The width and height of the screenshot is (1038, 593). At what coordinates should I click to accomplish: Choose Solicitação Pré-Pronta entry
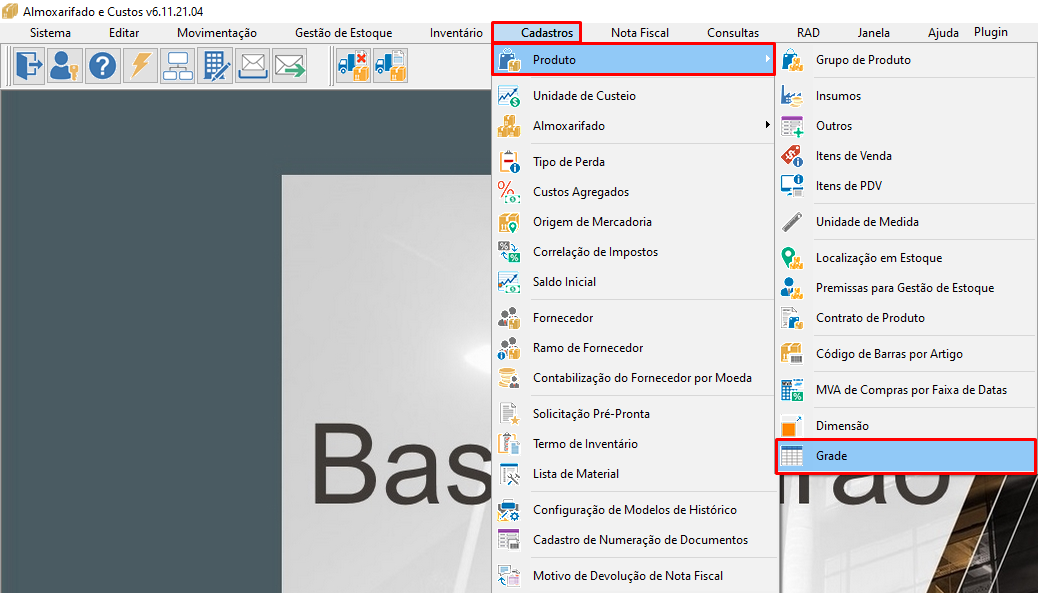(x=634, y=414)
